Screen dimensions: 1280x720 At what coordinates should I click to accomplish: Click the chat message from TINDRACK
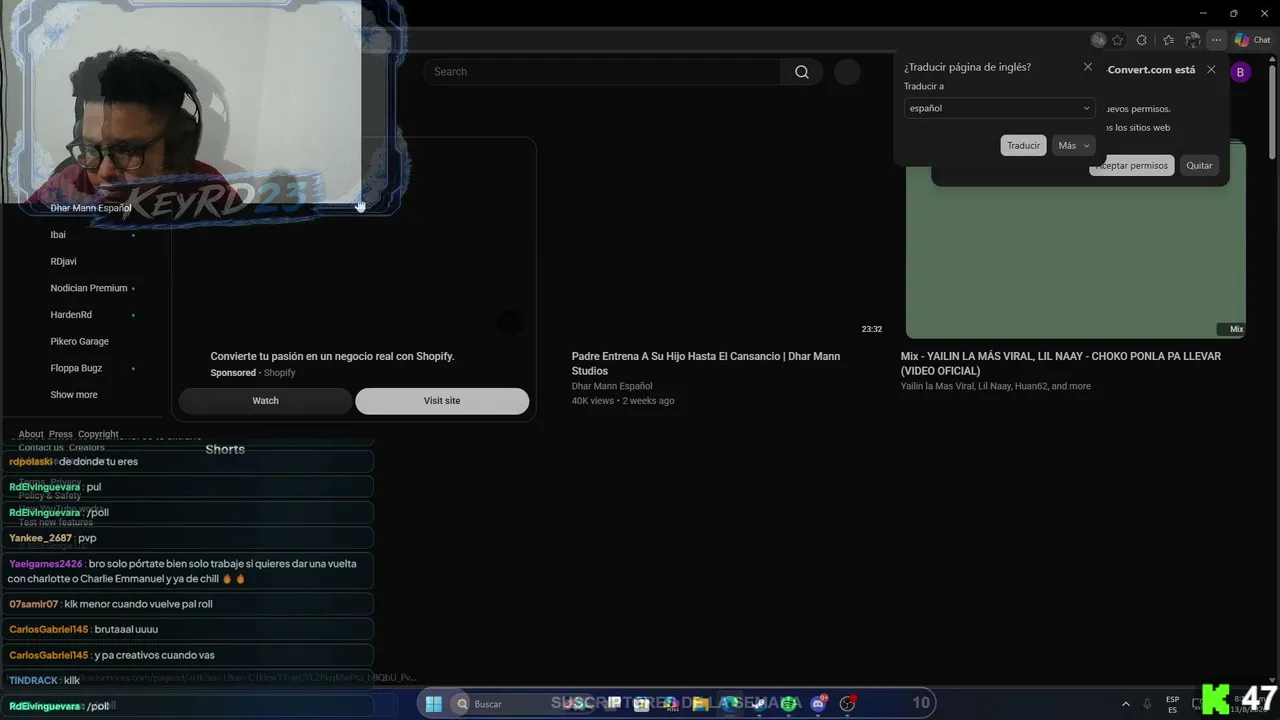coord(188,681)
